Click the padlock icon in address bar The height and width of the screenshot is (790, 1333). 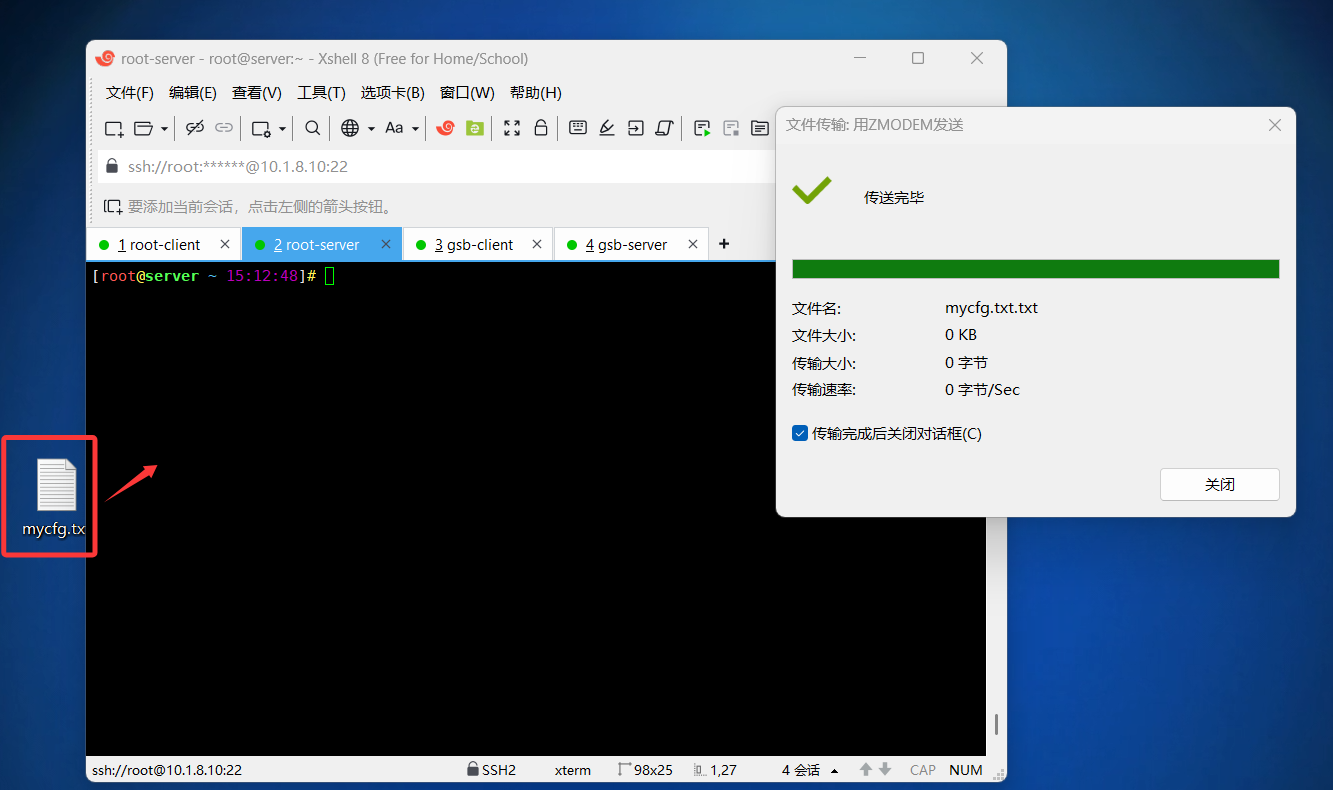click(112, 167)
